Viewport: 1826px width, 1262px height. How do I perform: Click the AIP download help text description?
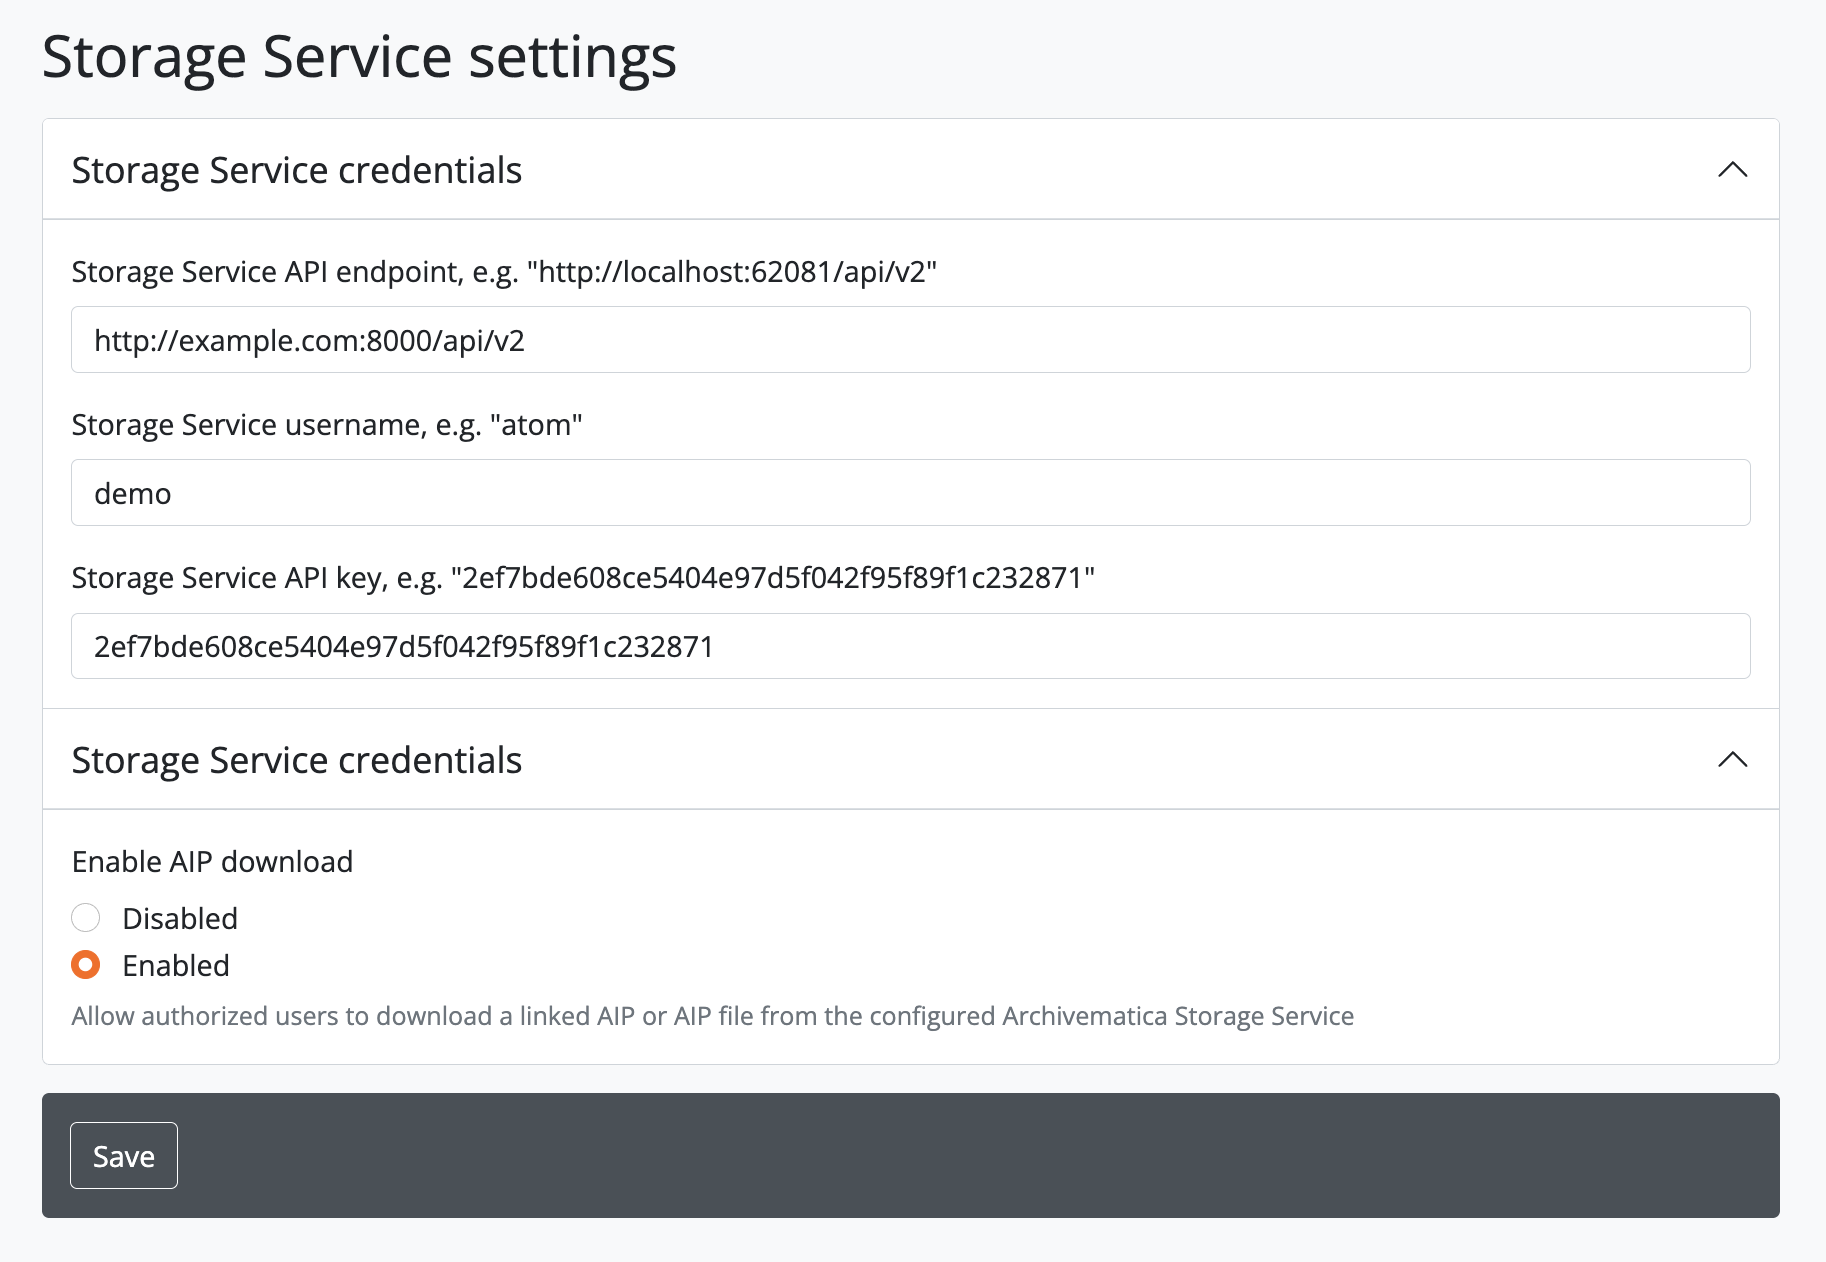[x=712, y=1016]
